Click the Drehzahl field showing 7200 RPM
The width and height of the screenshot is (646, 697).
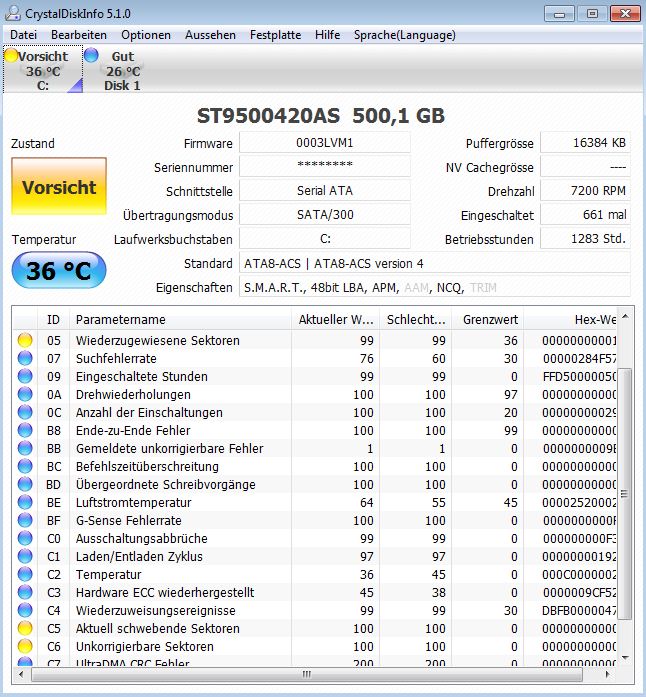(585, 191)
